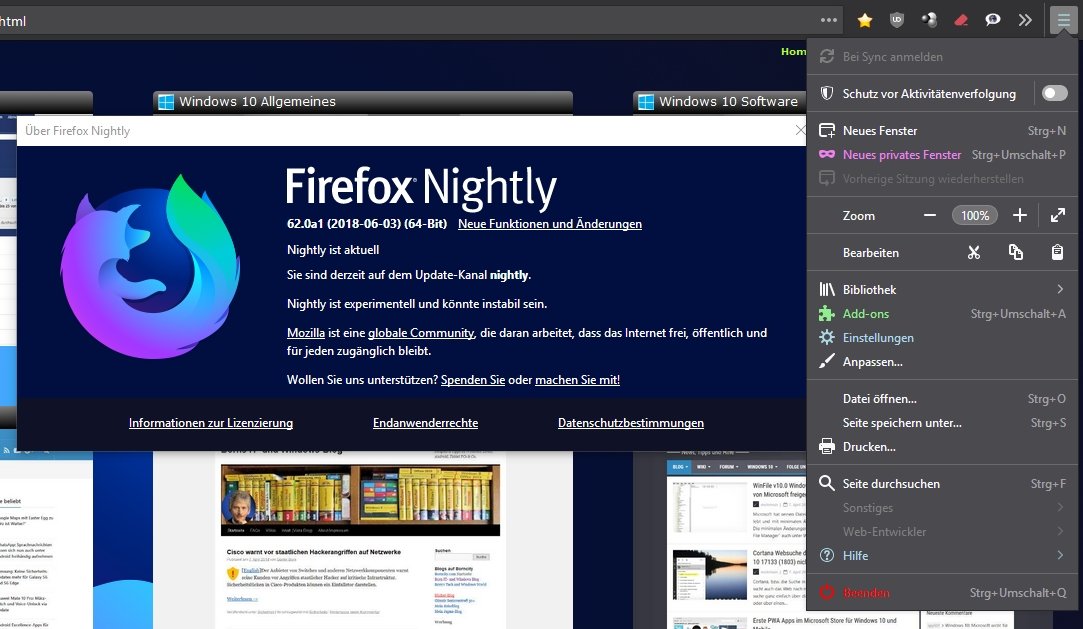Screen dimensions: 1083x629
Task: Reset zoom via 100% button
Action: (975, 215)
